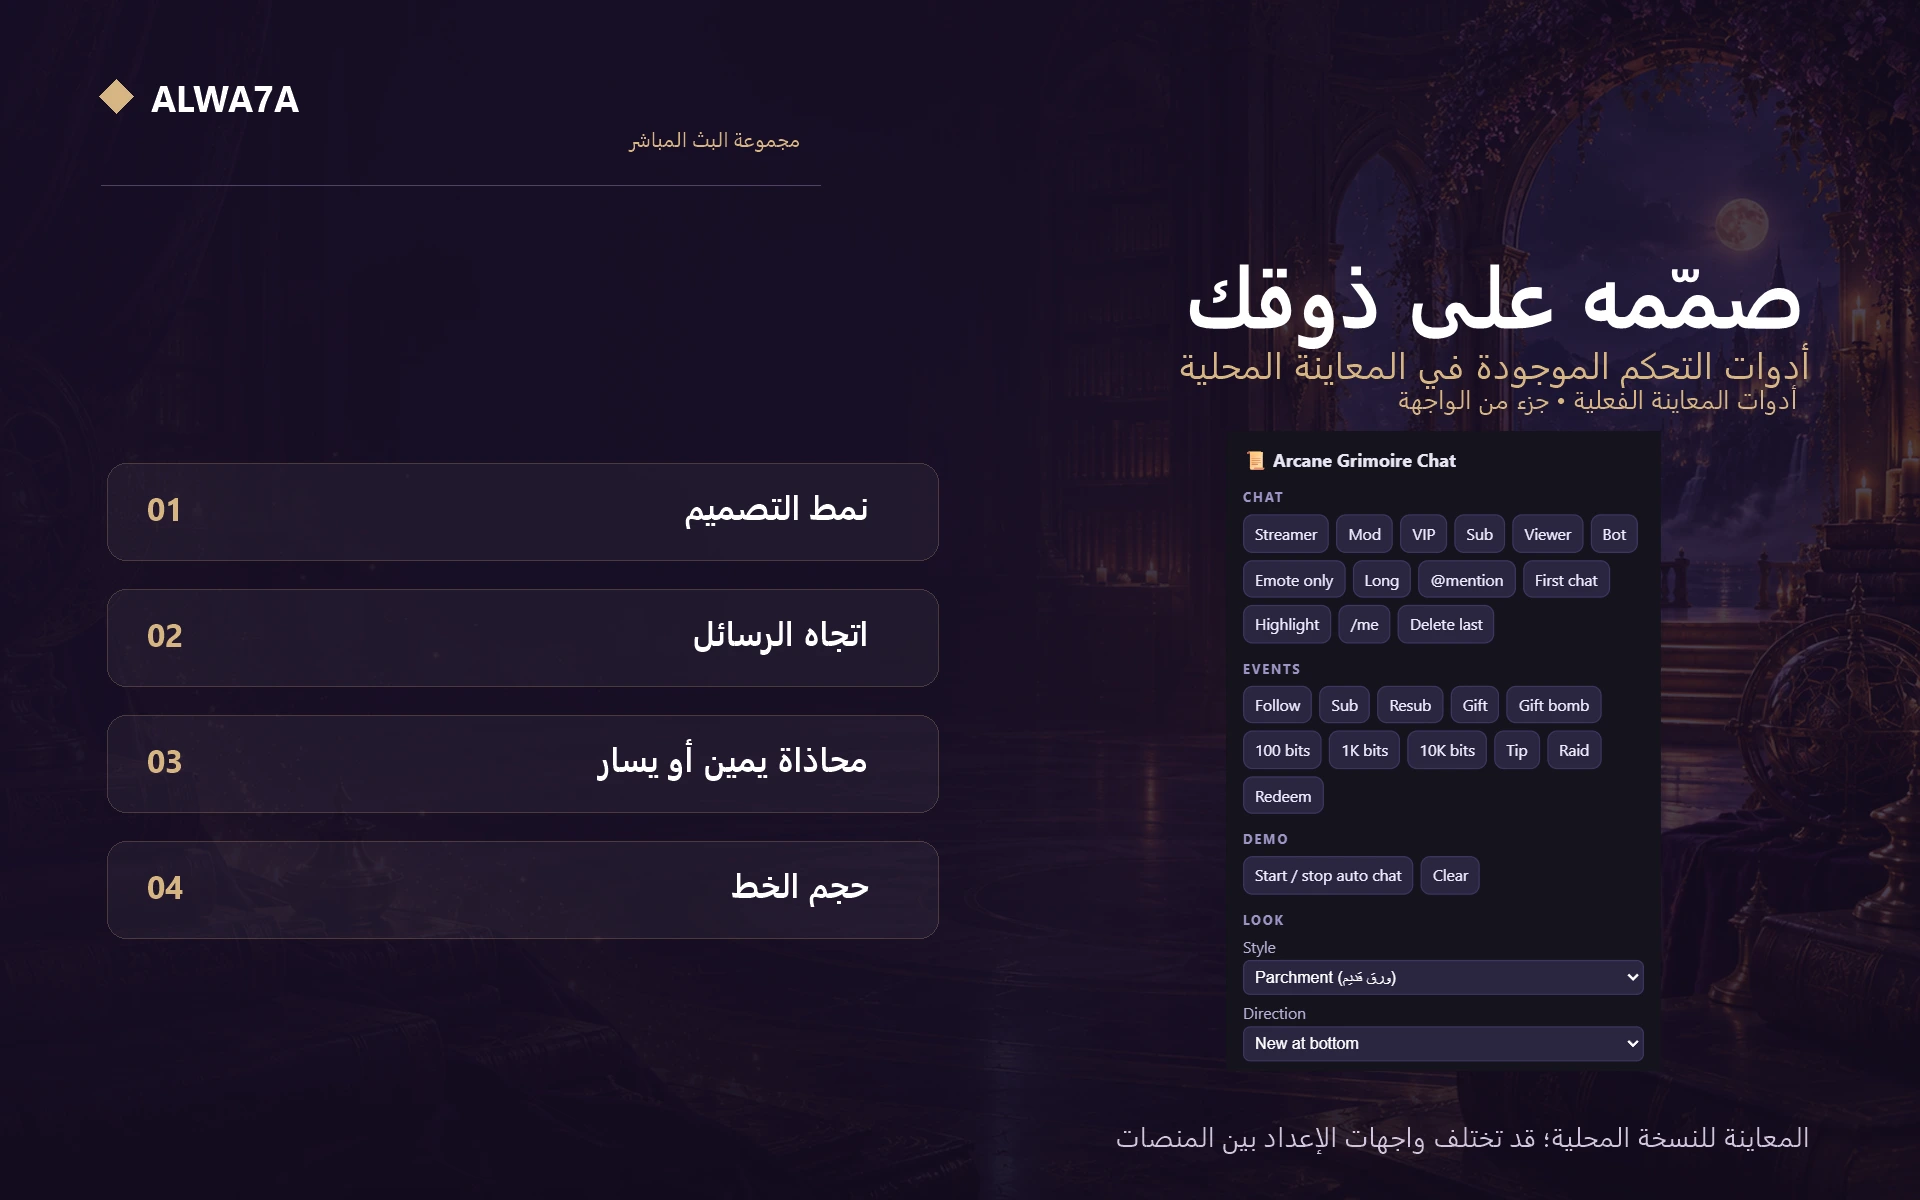
Task: Send a Viewer chat message
Action: pos(1547,535)
